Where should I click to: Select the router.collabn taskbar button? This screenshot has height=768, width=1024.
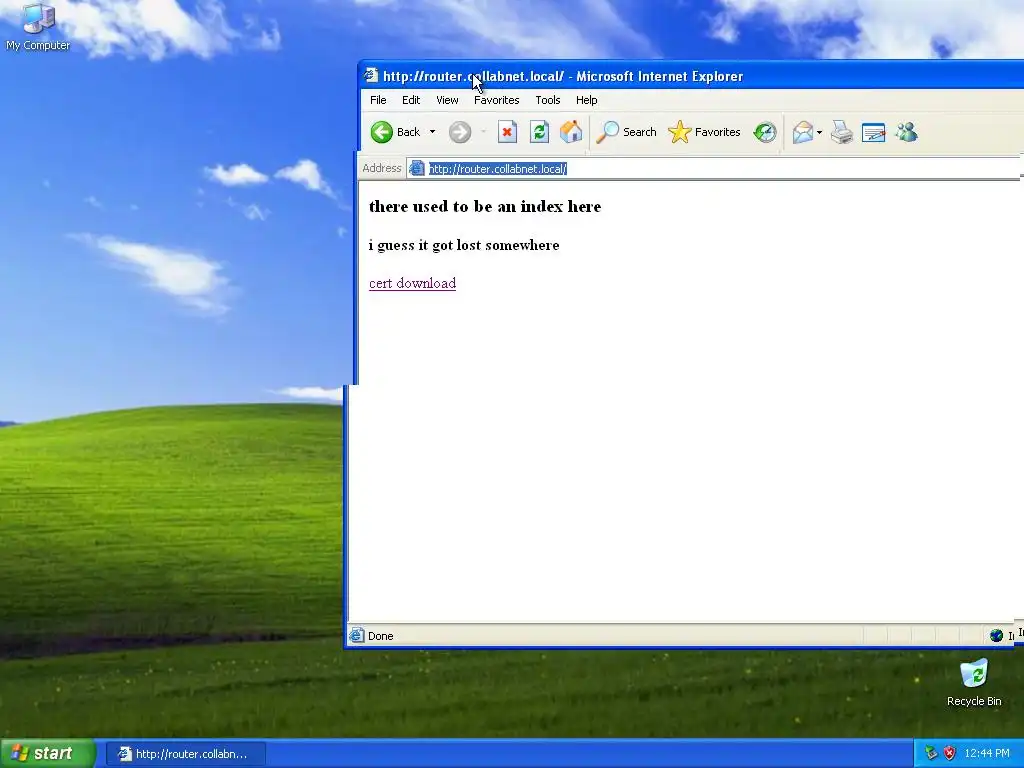(185, 754)
